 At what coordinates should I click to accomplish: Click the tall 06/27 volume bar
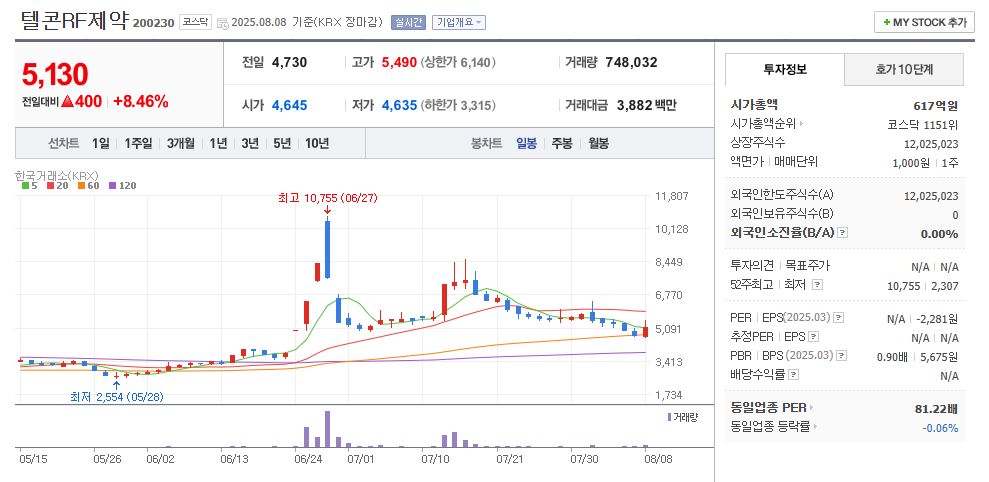(x=327, y=429)
